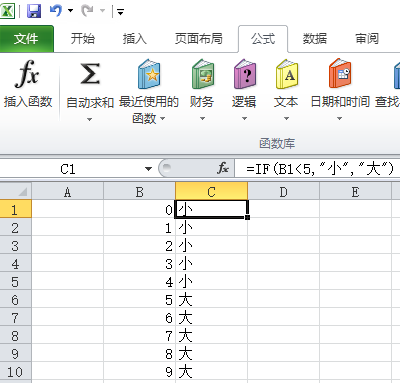This screenshot has height=383, width=400.
Task: Select column D header
Action: click(283, 192)
